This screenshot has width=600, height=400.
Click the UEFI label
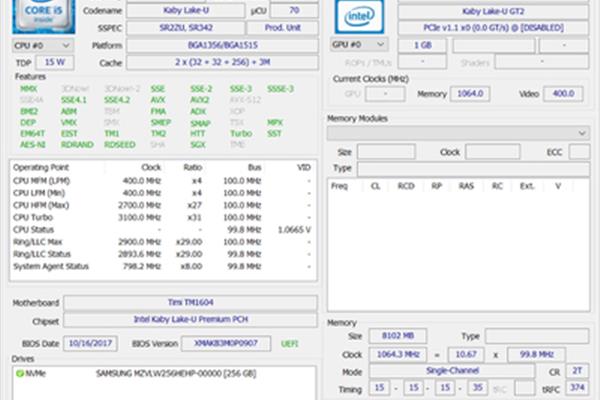coord(289,344)
